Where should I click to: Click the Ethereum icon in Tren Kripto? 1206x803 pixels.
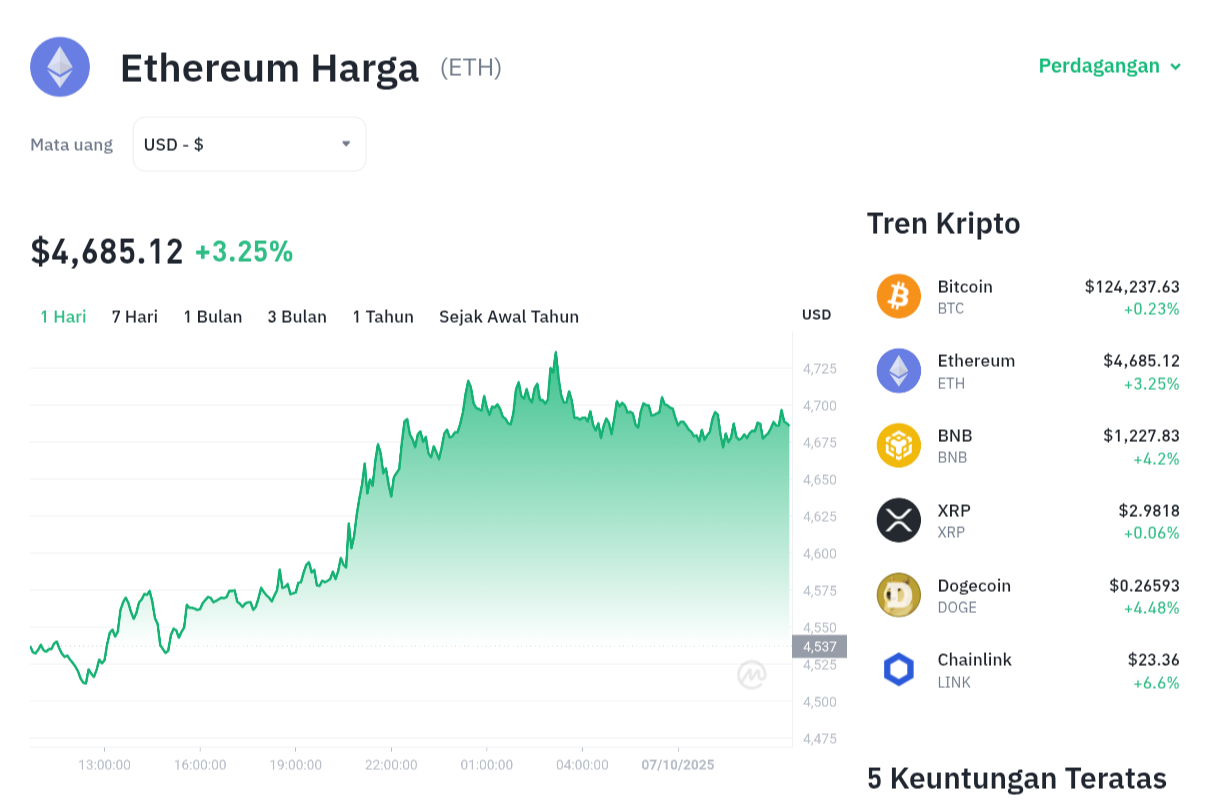[x=898, y=371]
